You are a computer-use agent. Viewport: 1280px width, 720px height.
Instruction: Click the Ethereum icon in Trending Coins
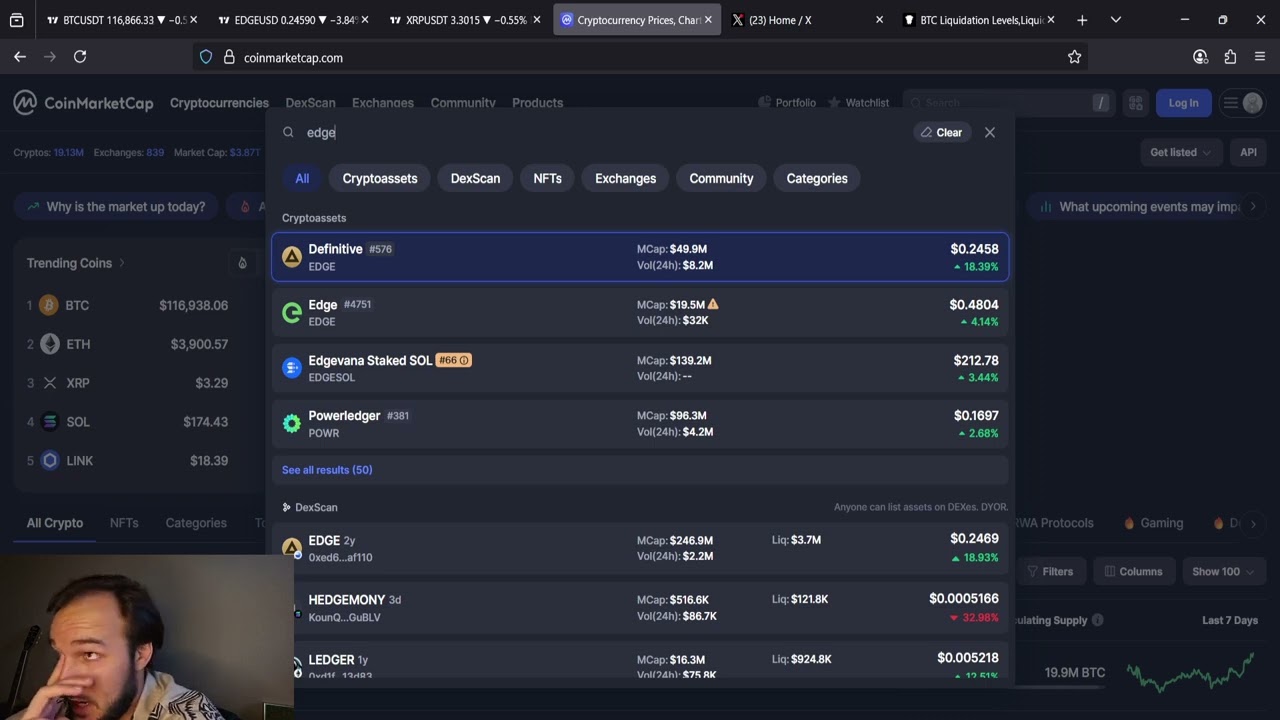49,344
